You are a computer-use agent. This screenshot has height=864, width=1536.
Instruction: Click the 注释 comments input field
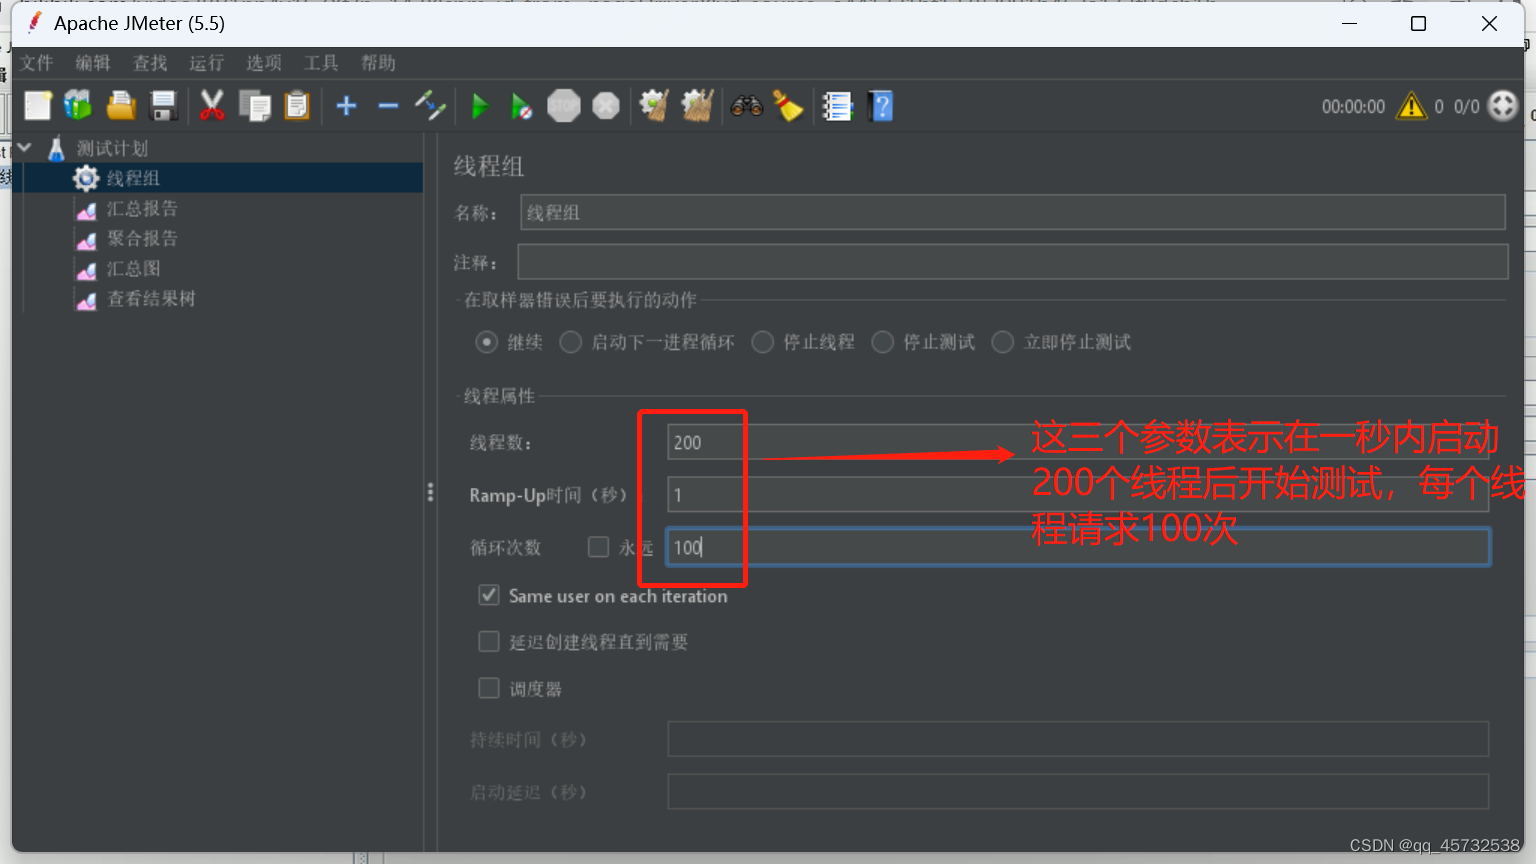tap(1012, 262)
